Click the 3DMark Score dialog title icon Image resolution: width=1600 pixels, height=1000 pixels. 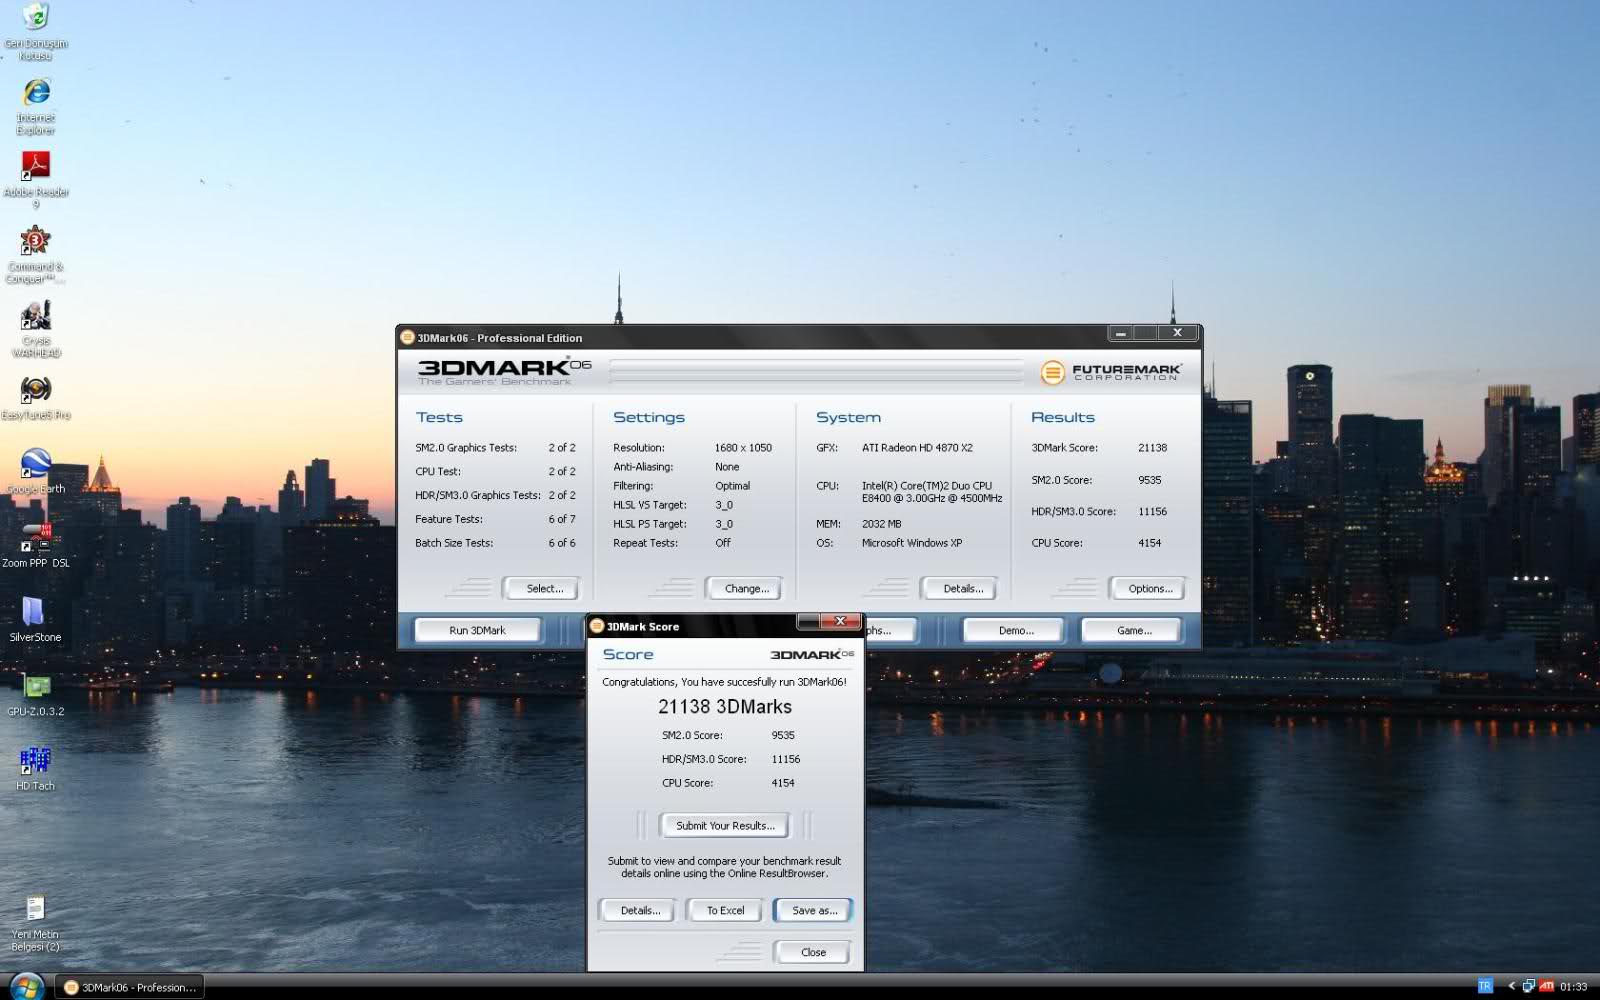click(x=597, y=626)
